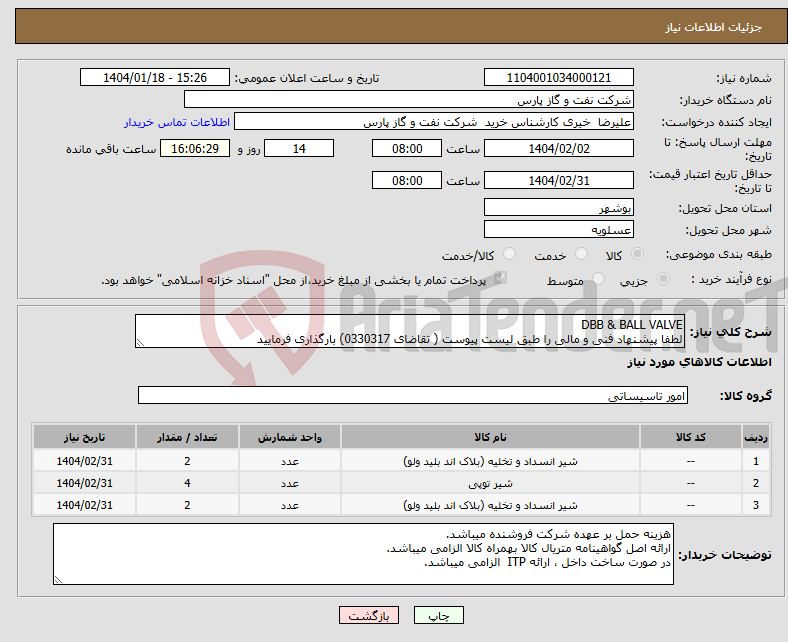Click the واحد شمارش column header
This screenshot has height=642, width=788.
click(x=290, y=437)
